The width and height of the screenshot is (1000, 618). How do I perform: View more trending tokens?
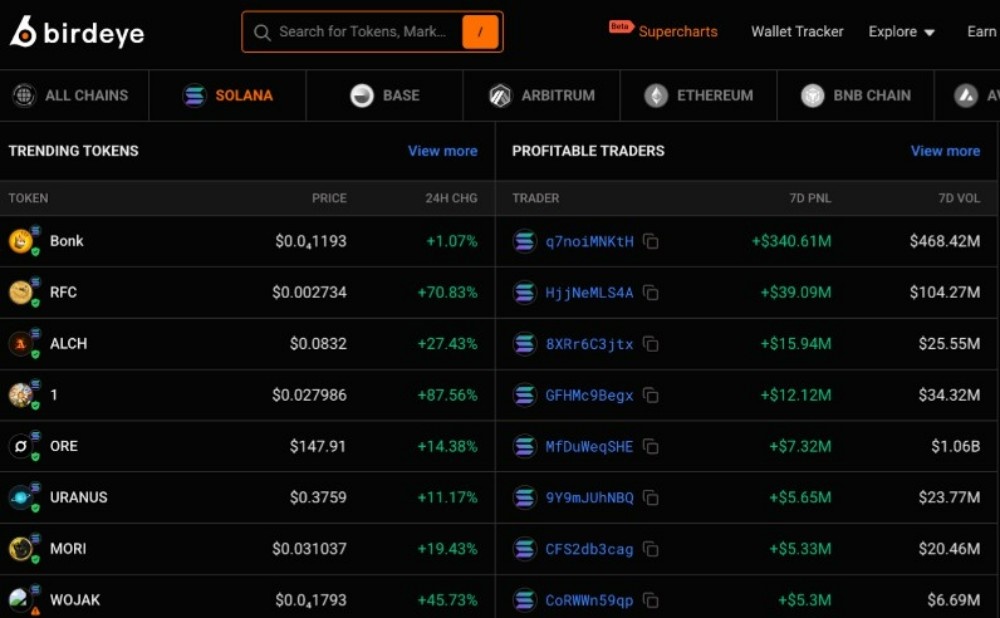click(442, 151)
